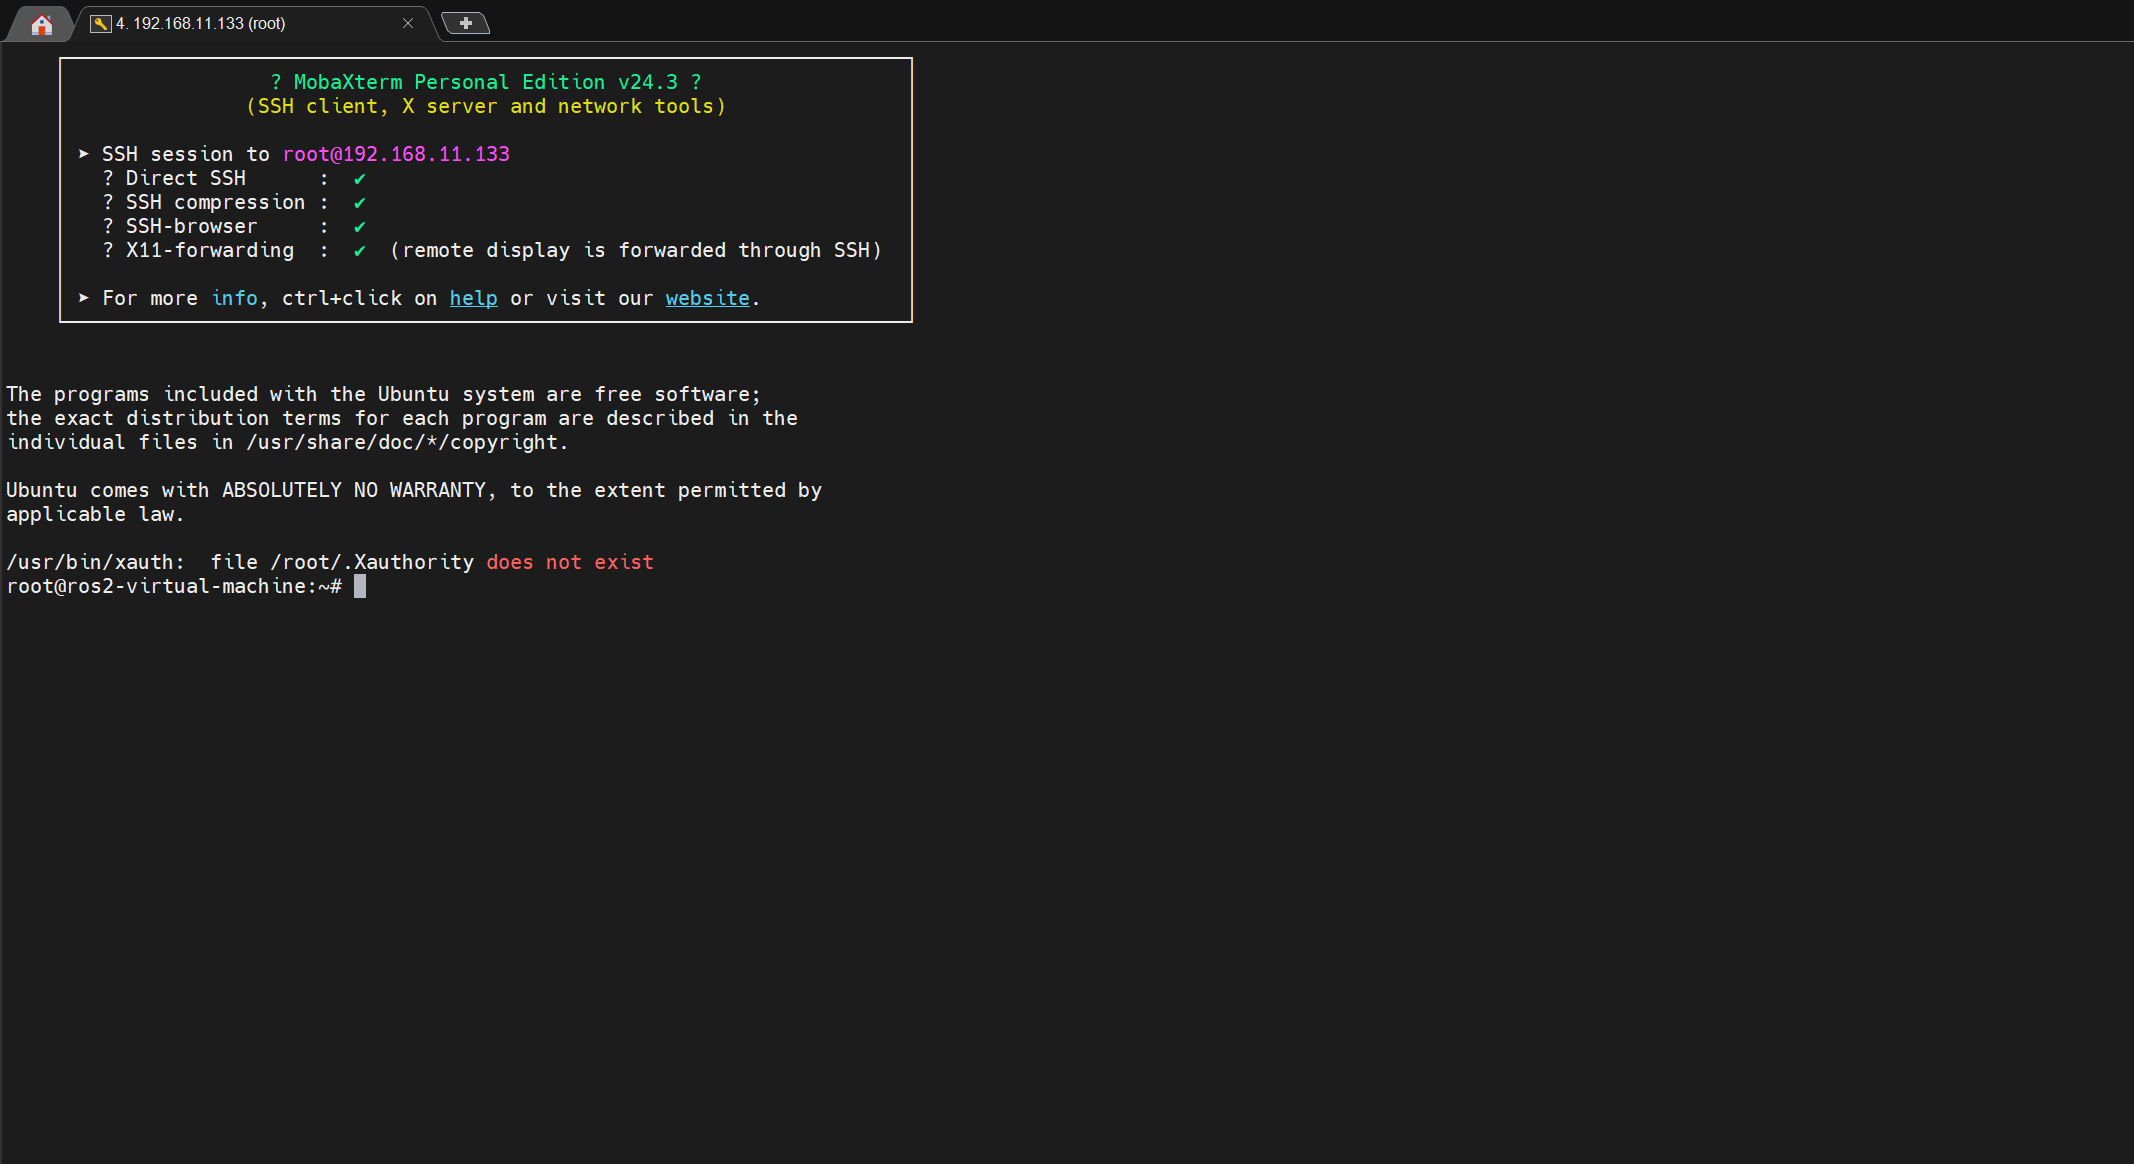Click the SSH key icon on session tab
2134x1164 pixels.
tap(100, 23)
